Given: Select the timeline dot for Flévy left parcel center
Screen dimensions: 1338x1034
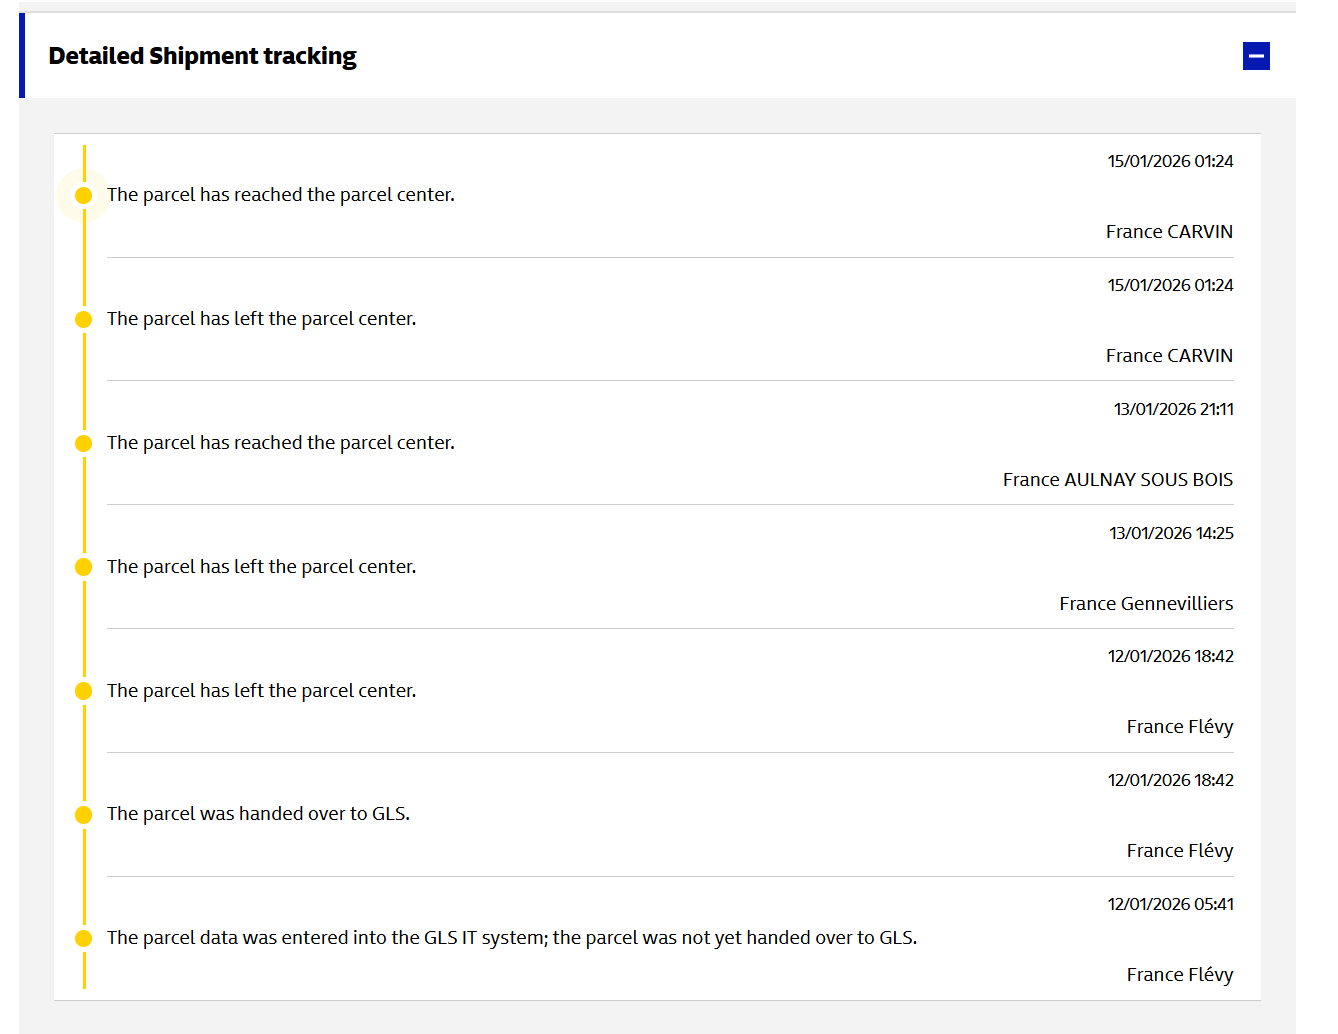Looking at the screenshot, I should [x=84, y=691].
